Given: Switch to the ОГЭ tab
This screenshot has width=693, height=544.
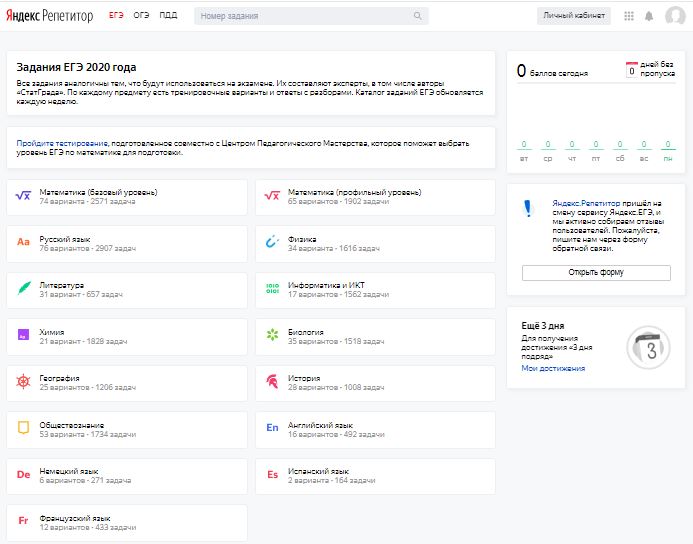Looking at the screenshot, I should point(142,16).
